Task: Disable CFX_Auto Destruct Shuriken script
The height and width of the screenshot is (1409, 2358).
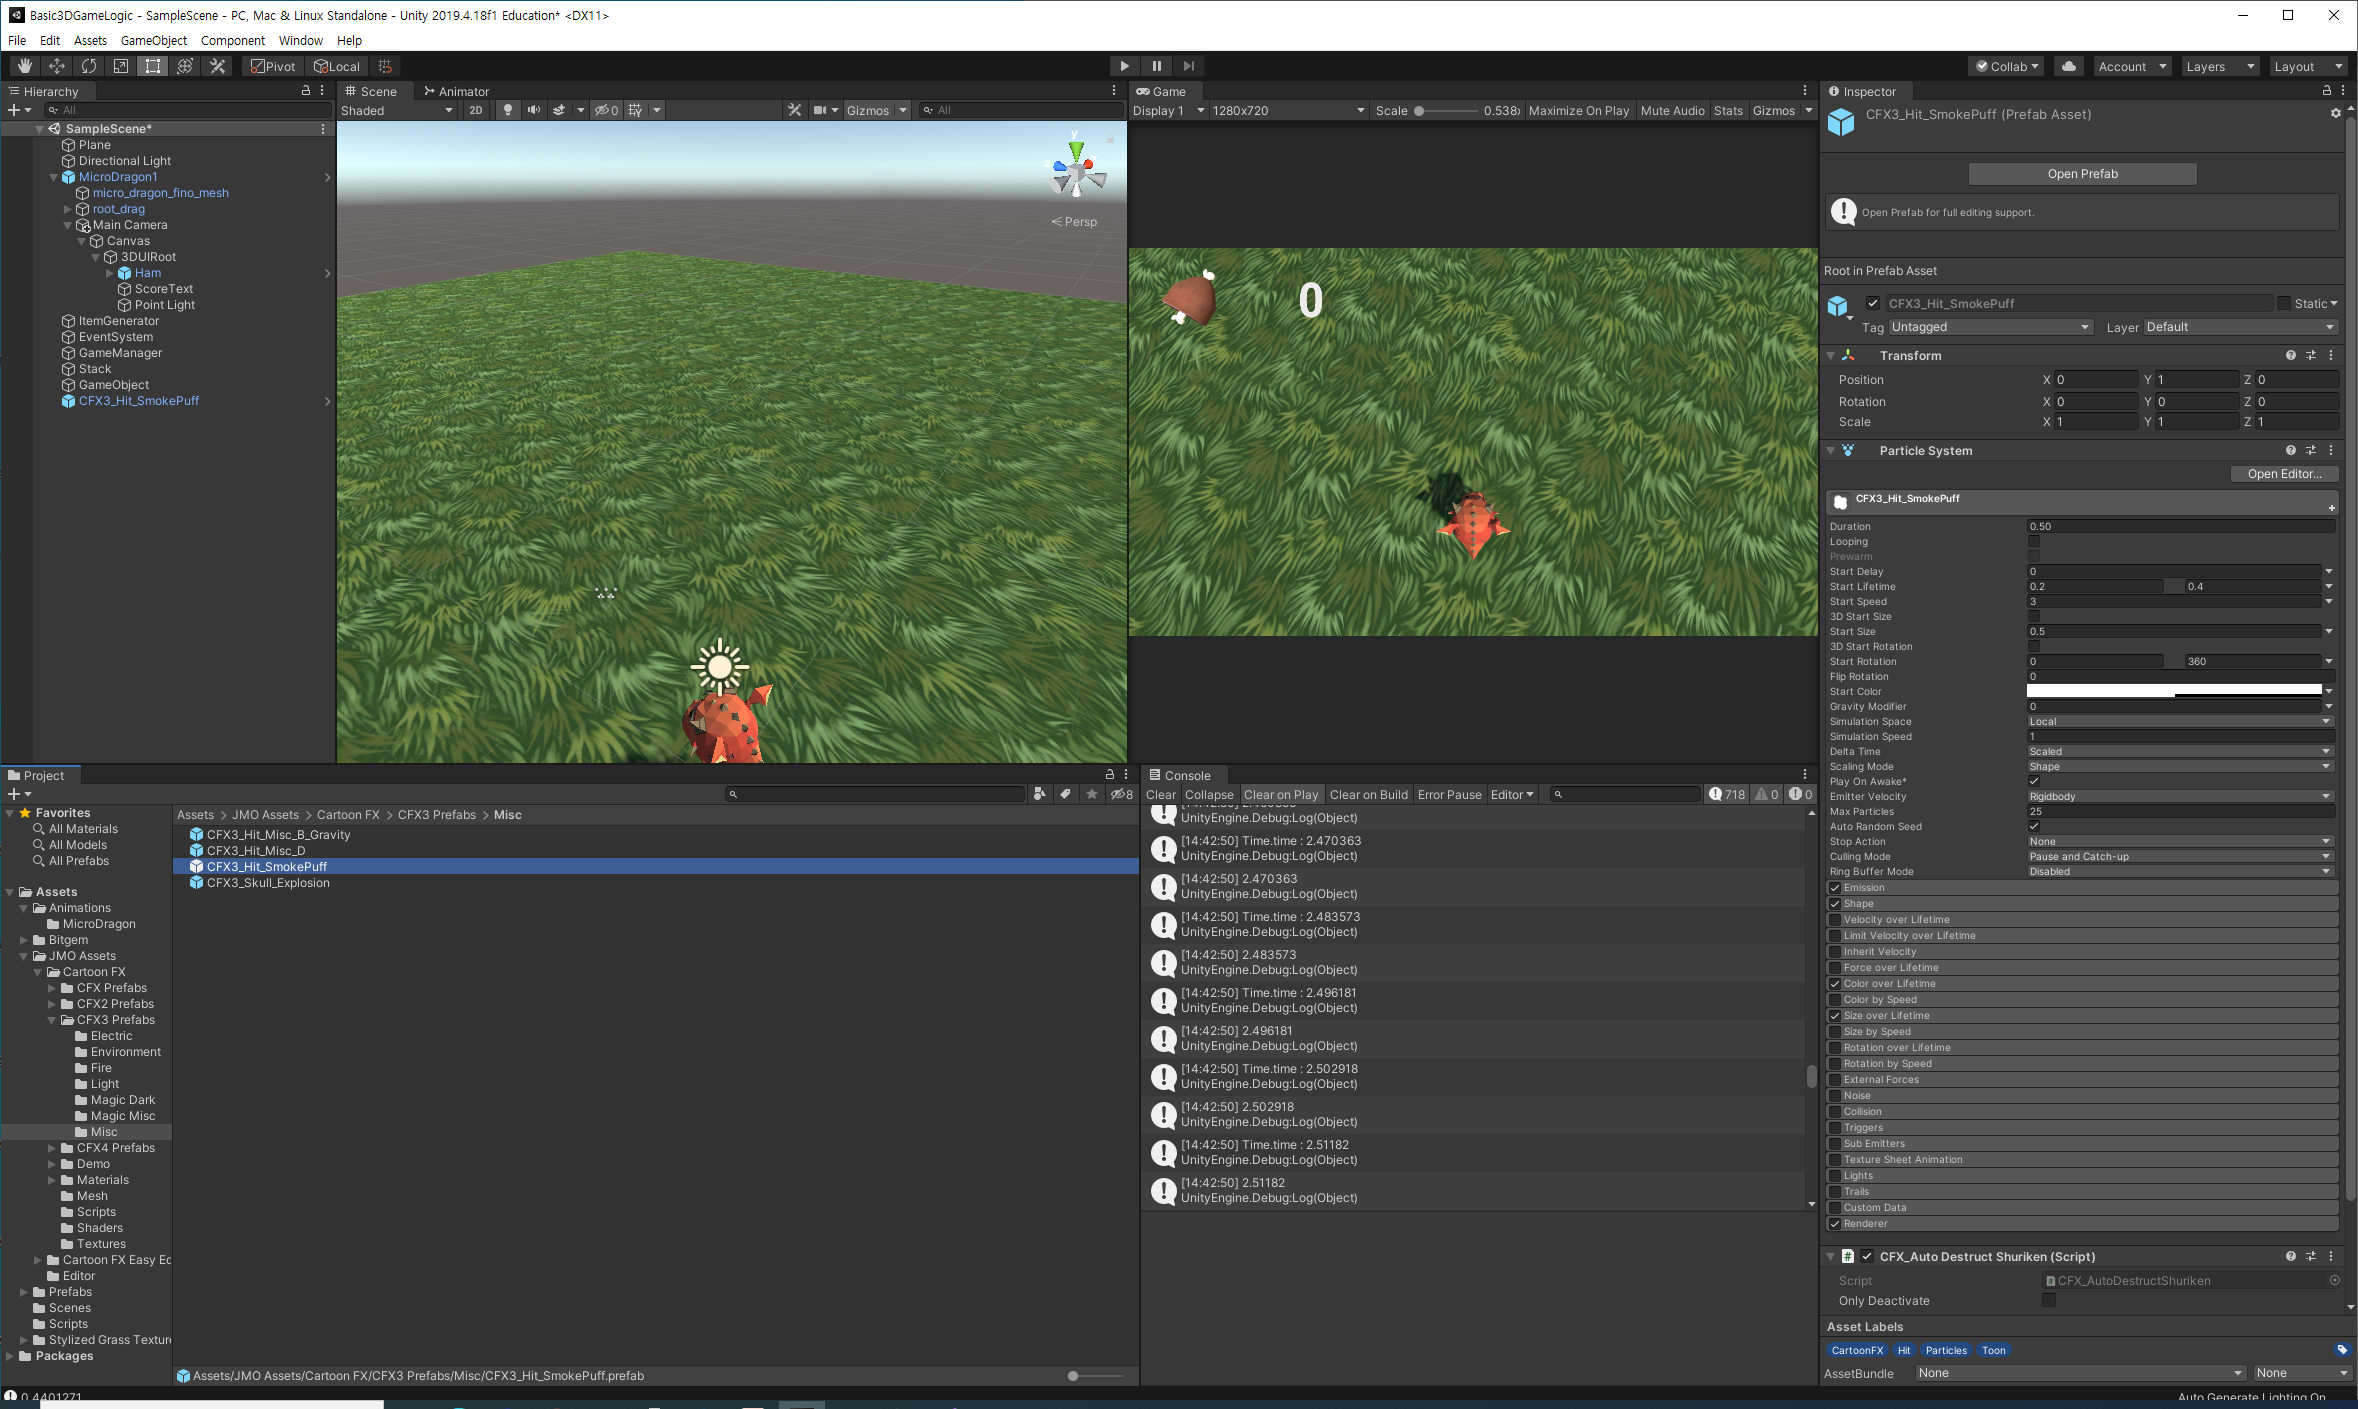Action: click(x=1866, y=1256)
